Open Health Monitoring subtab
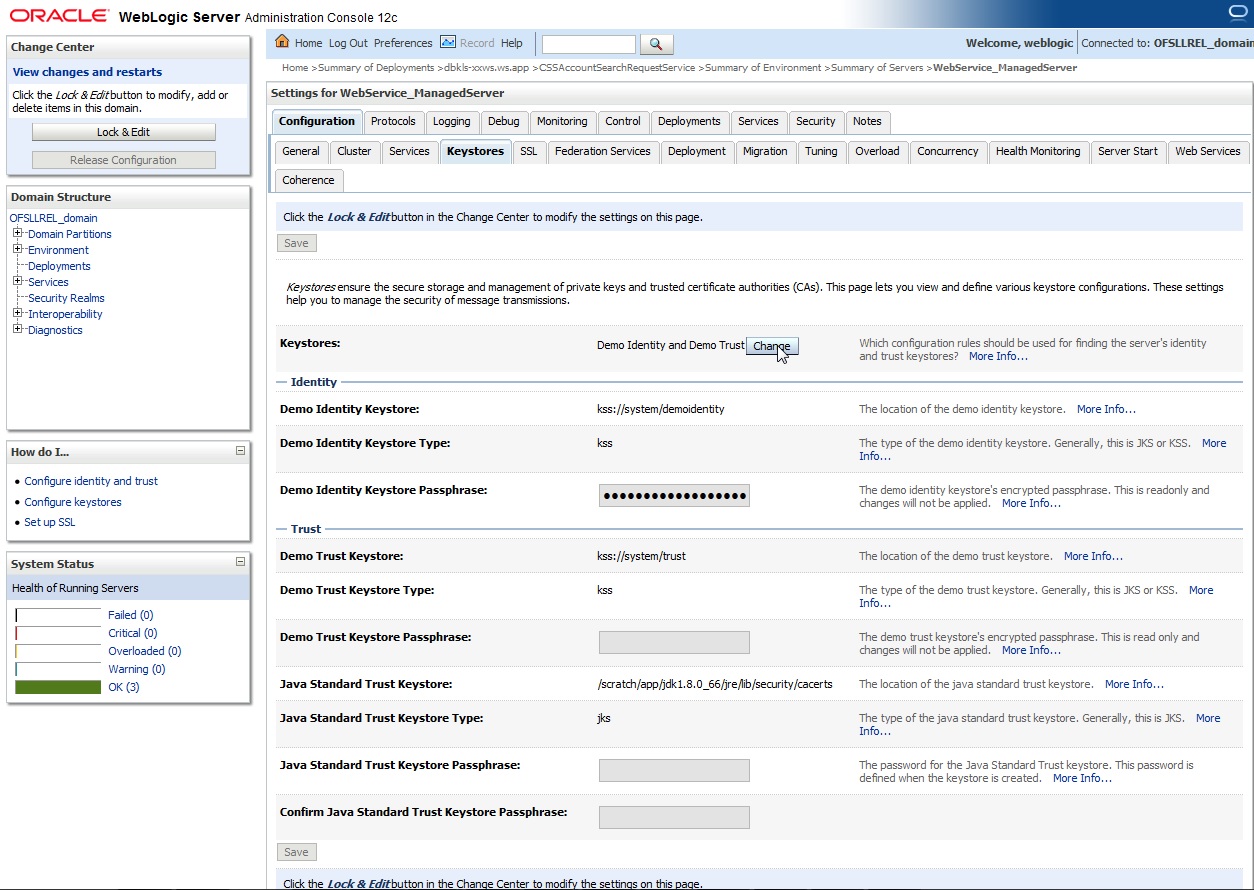Viewport: 1254px width, 890px height. coord(1038,151)
